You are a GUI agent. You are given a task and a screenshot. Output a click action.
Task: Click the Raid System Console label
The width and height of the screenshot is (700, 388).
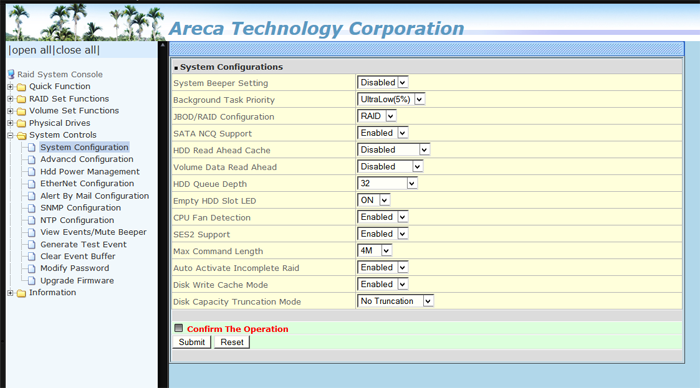(x=60, y=74)
